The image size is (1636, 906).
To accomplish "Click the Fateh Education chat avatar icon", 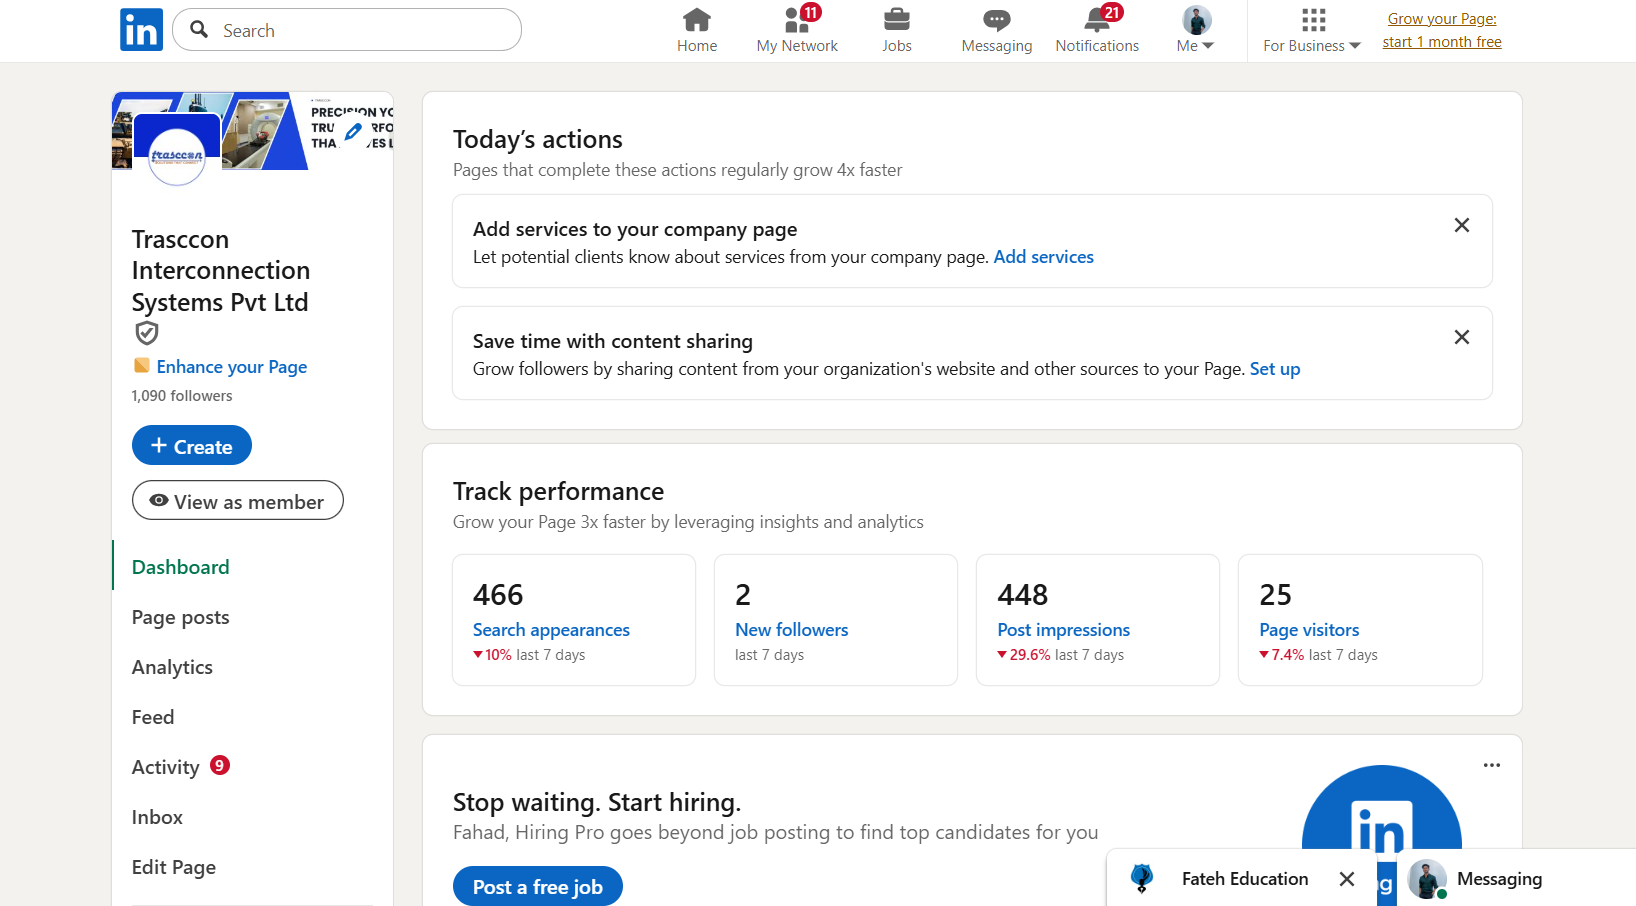I will (x=1142, y=878).
